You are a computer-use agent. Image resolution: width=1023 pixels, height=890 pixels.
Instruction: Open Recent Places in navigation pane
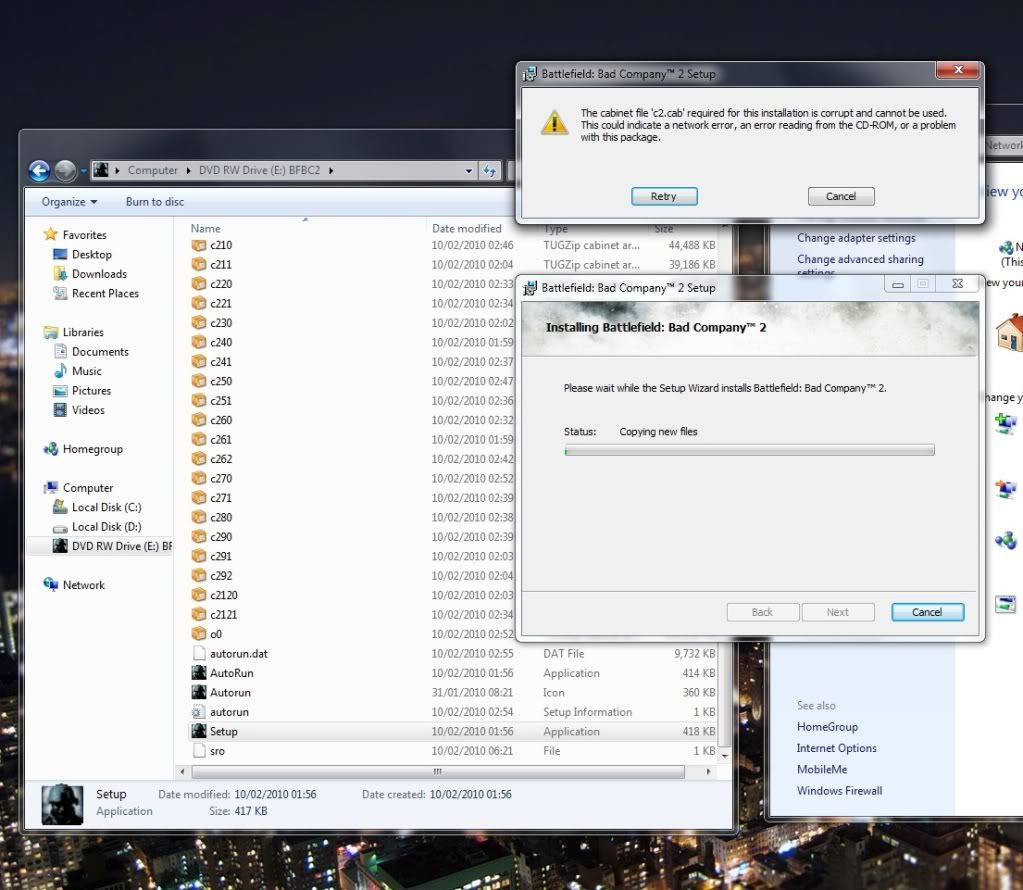(105, 294)
